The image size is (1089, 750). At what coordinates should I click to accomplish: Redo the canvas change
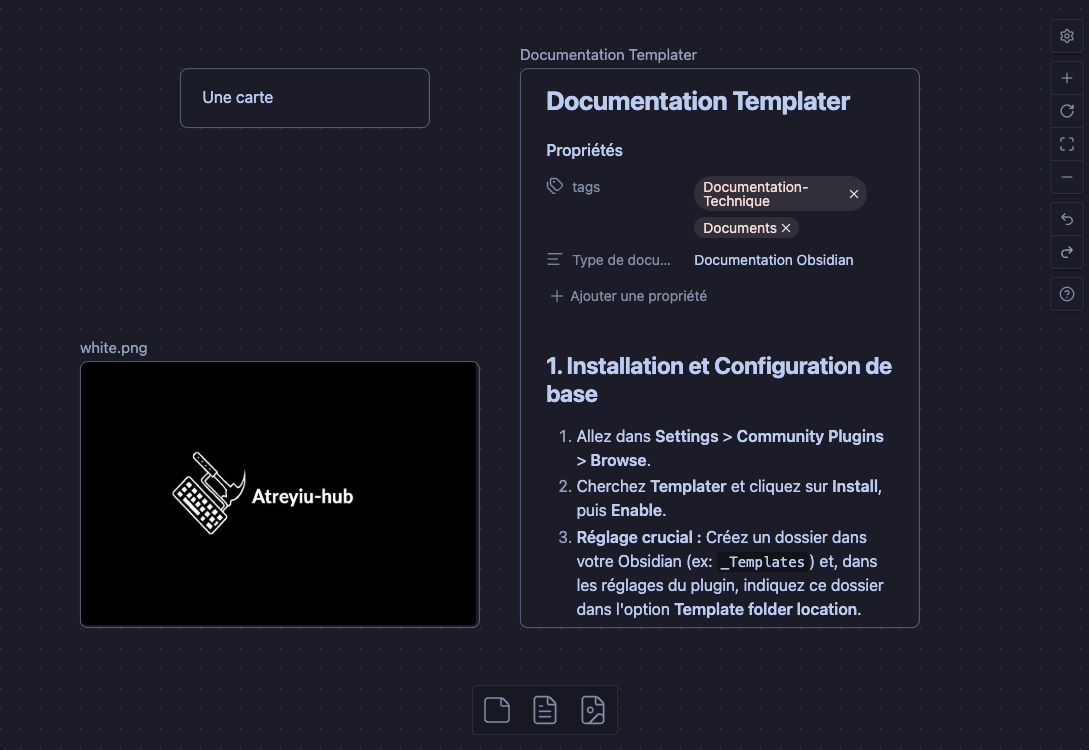1066,252
